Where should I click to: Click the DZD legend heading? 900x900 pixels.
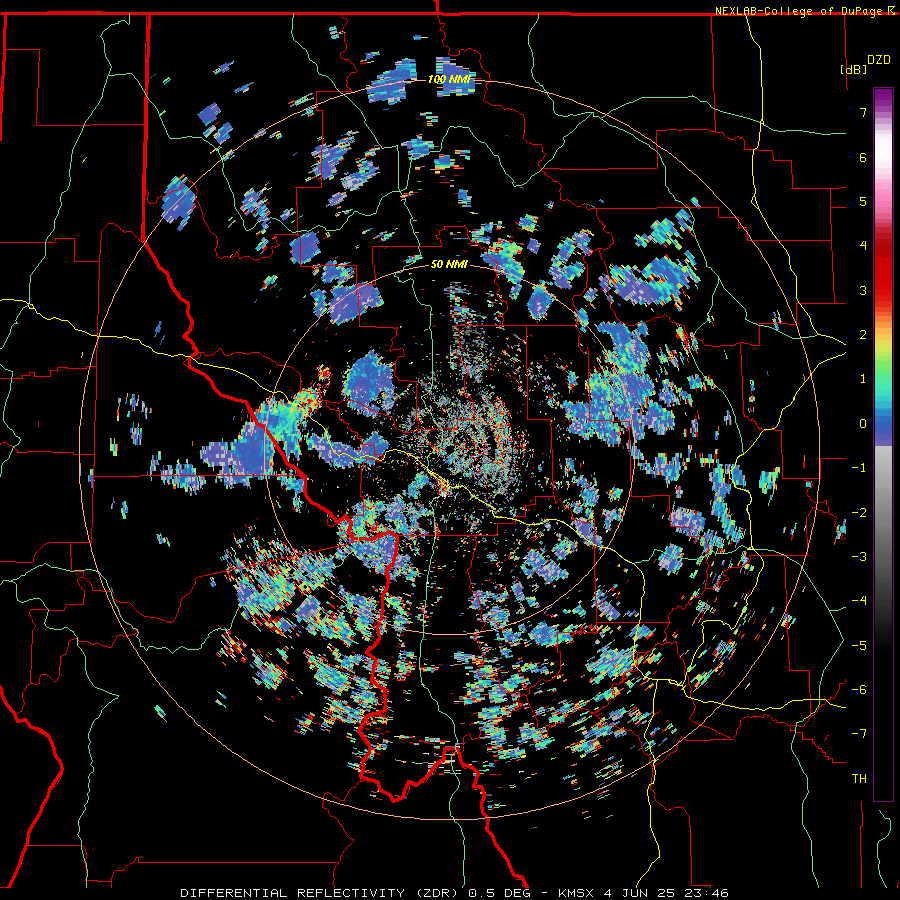878,60
